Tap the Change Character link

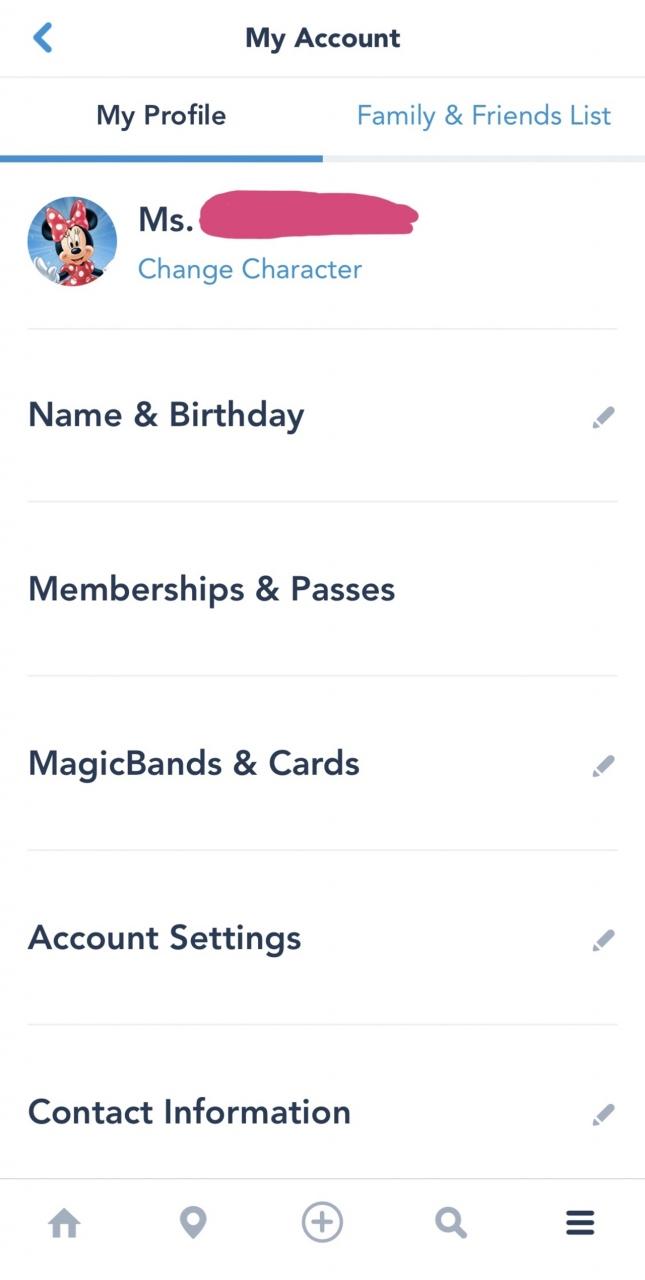[x=250, y=269]
